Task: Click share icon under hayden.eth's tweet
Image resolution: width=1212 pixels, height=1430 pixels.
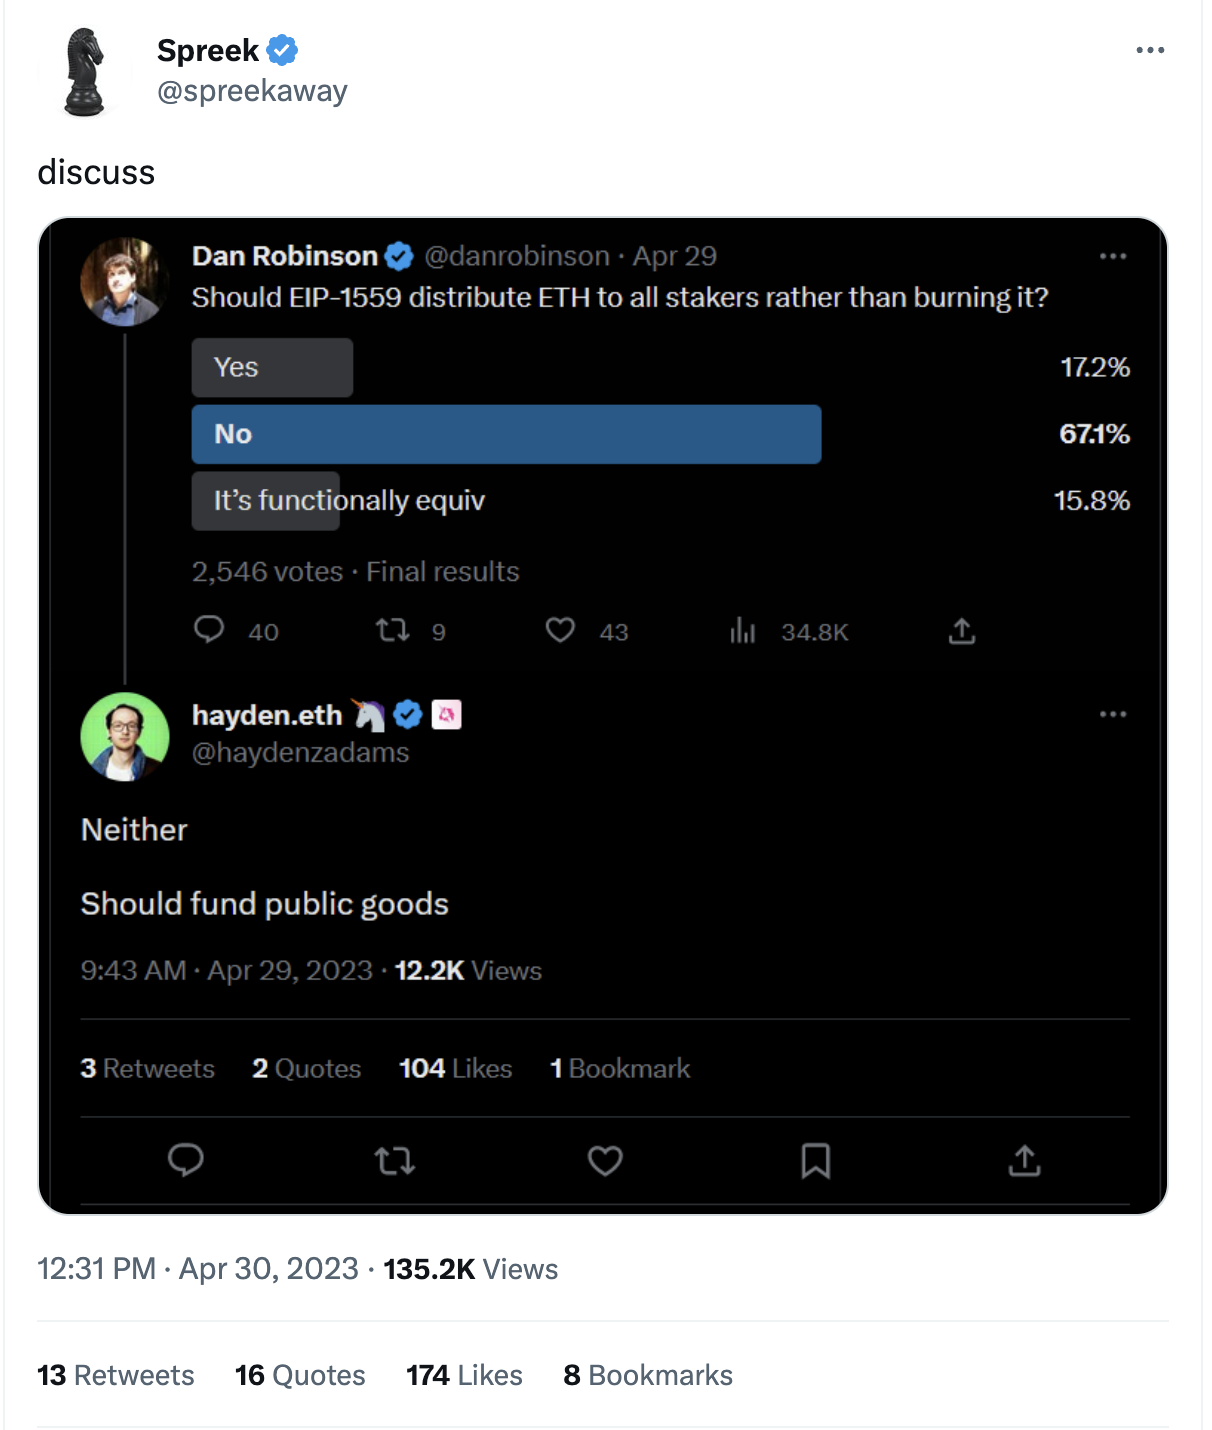Action: [x=1025, y=1161]
